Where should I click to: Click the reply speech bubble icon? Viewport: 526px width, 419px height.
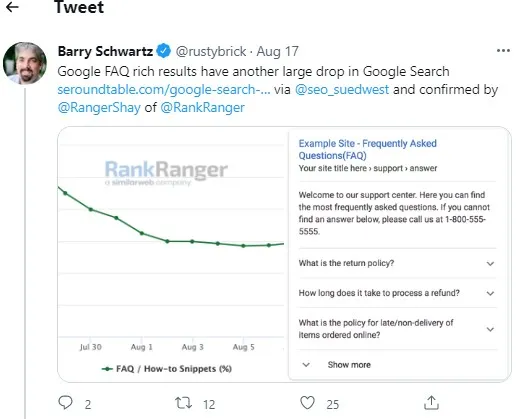coord(65,403)
